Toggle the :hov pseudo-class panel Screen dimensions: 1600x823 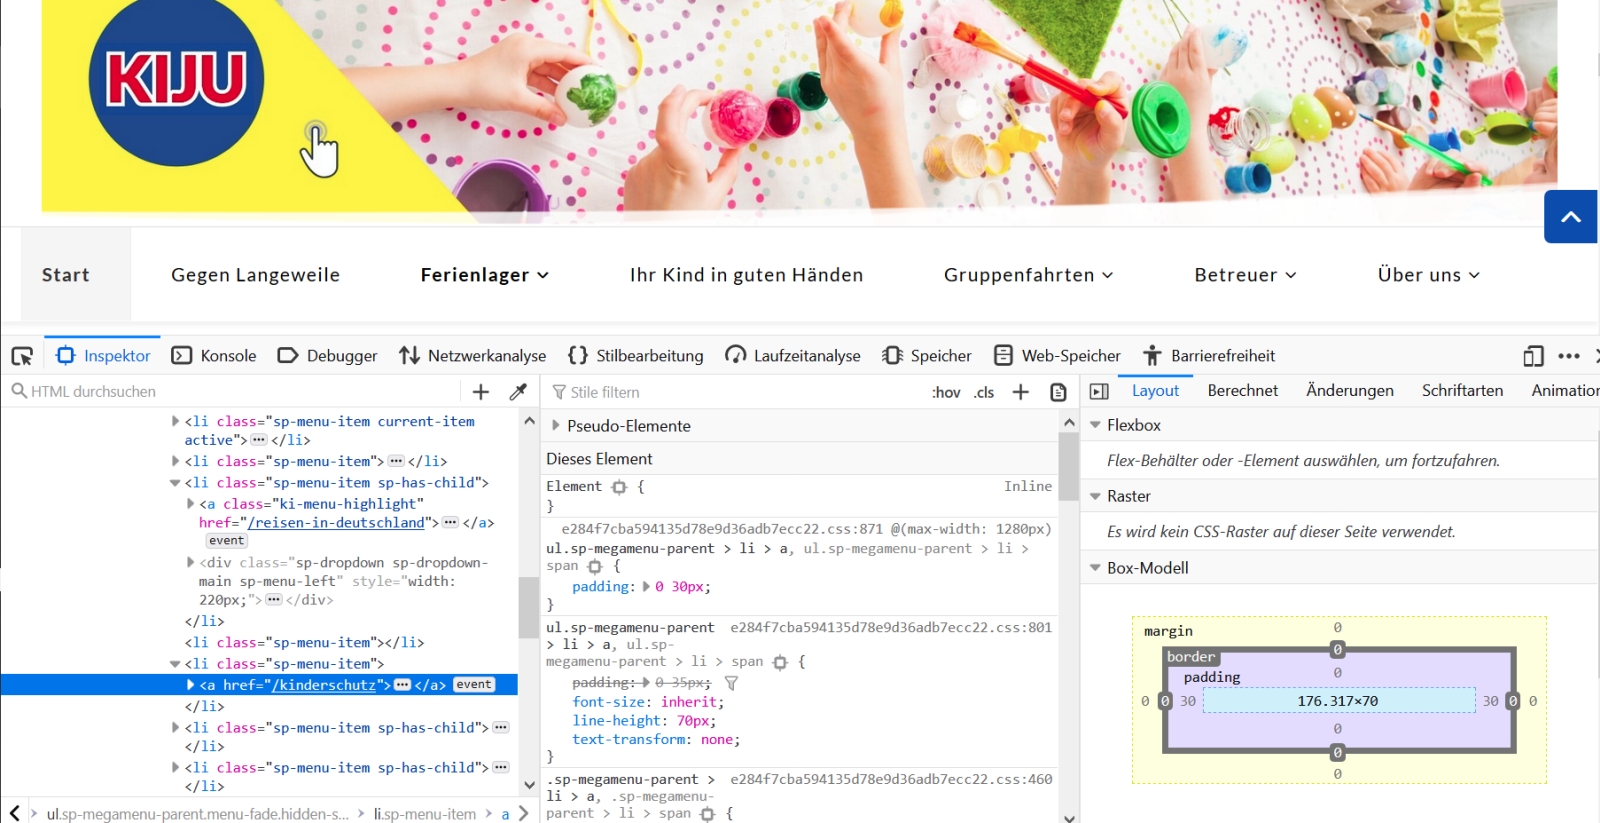(945, 392)
